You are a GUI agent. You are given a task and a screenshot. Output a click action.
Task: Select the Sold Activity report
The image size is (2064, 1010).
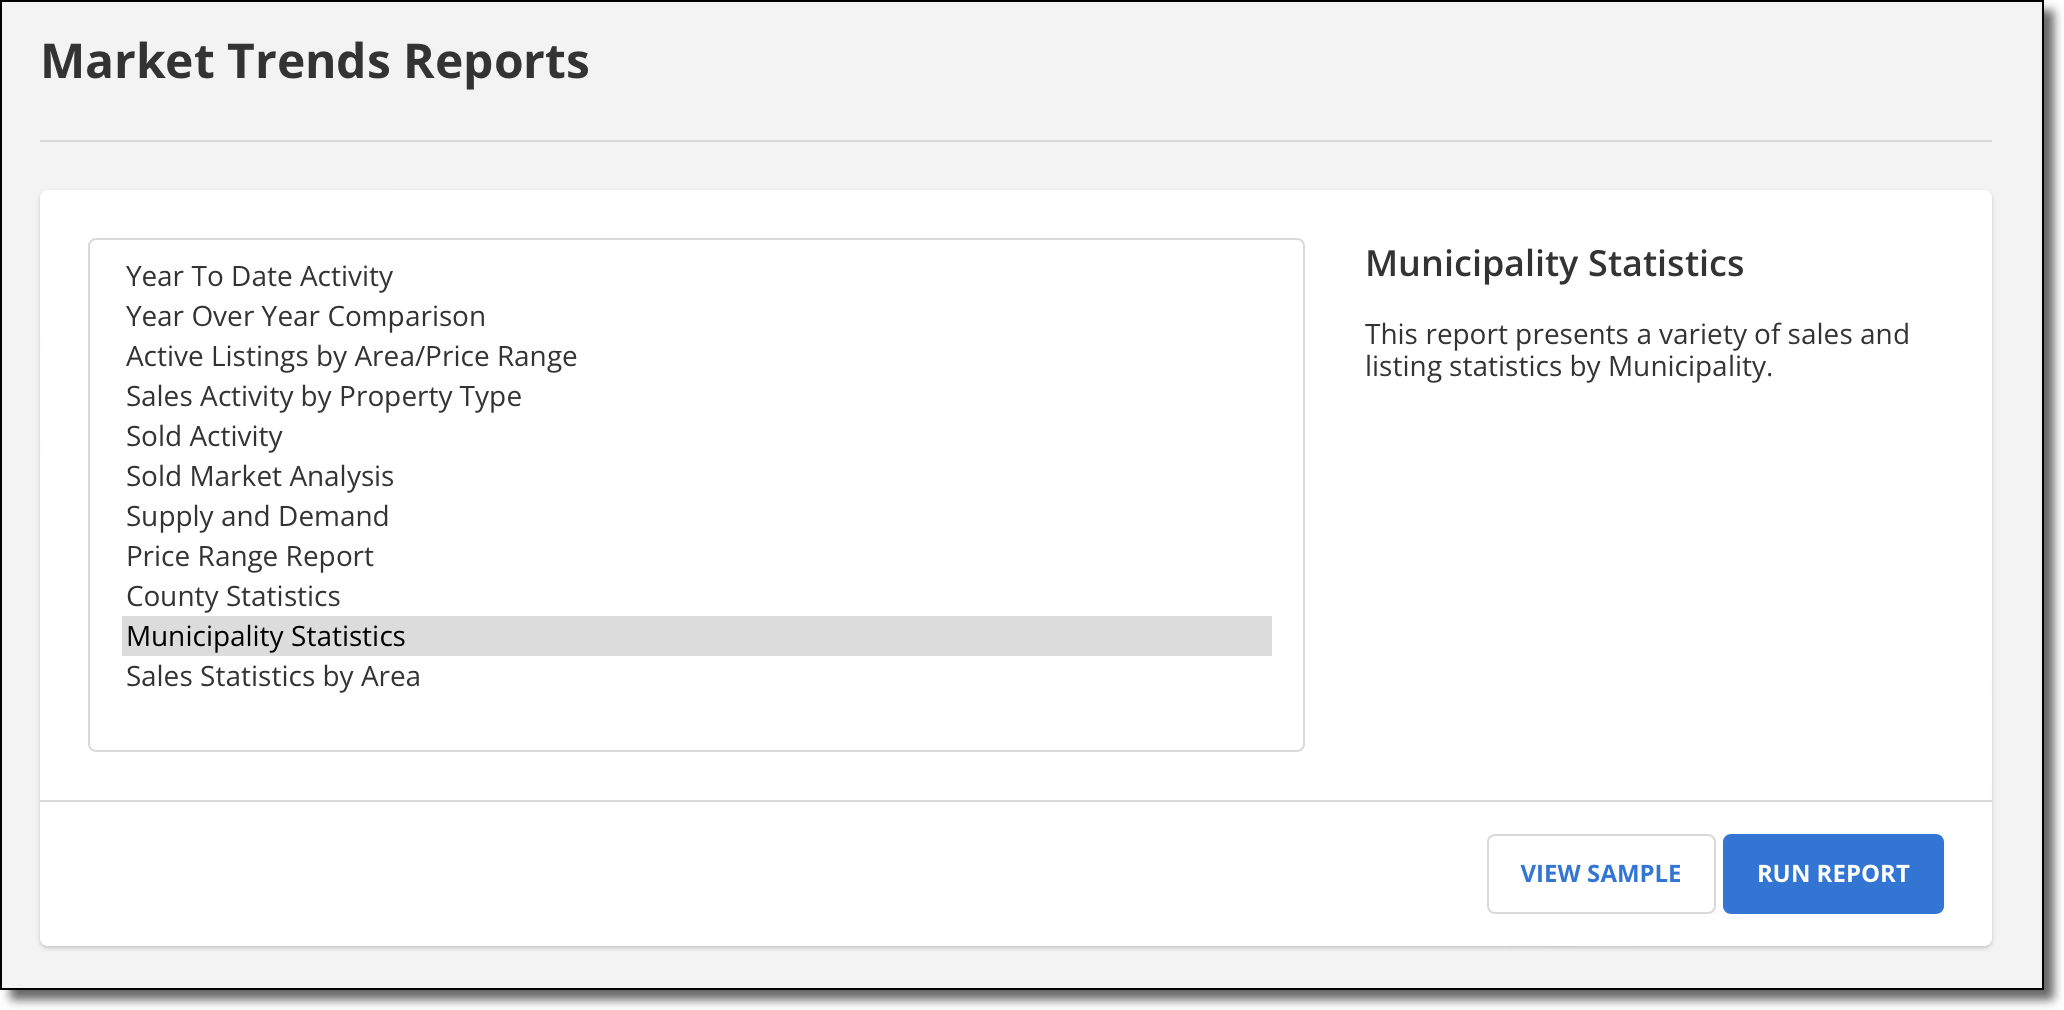pos(697,436)
